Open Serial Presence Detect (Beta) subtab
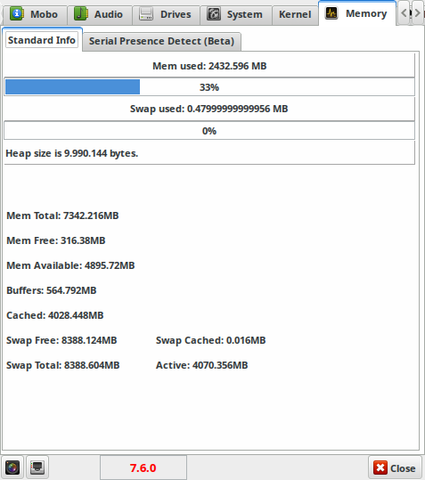 pyautogui.click(x=162, y=41)
